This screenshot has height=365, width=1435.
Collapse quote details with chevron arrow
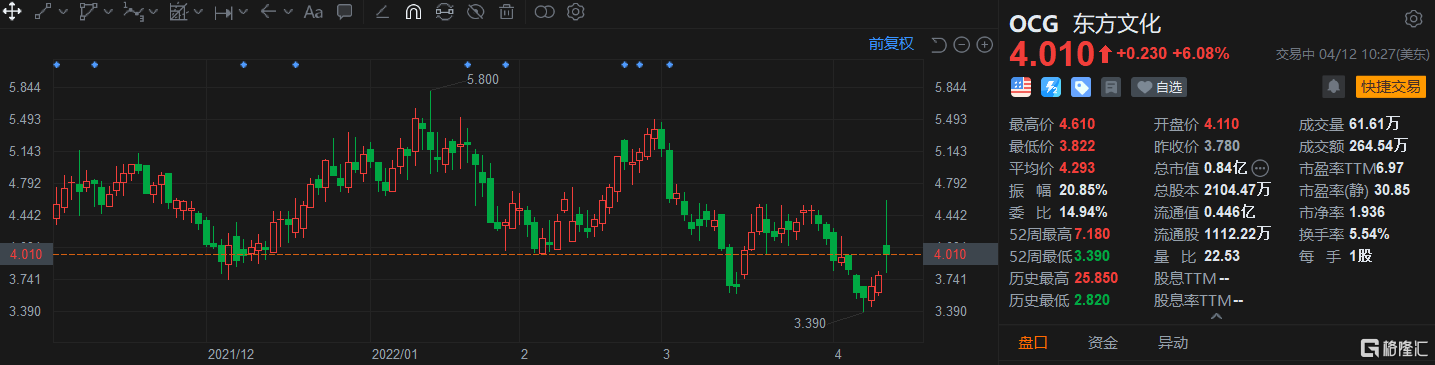1216,316
